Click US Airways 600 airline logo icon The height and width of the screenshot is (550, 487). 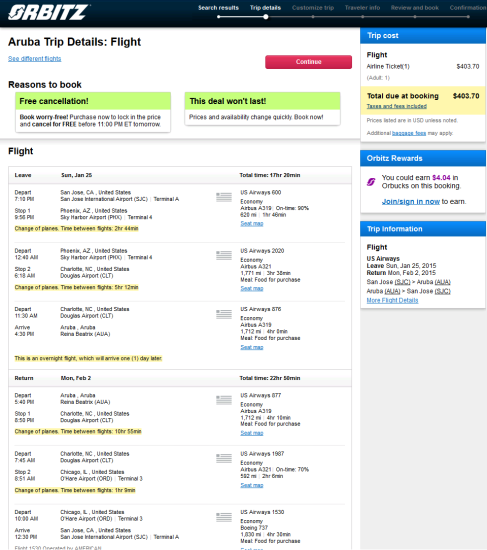[x=224, y=197]
